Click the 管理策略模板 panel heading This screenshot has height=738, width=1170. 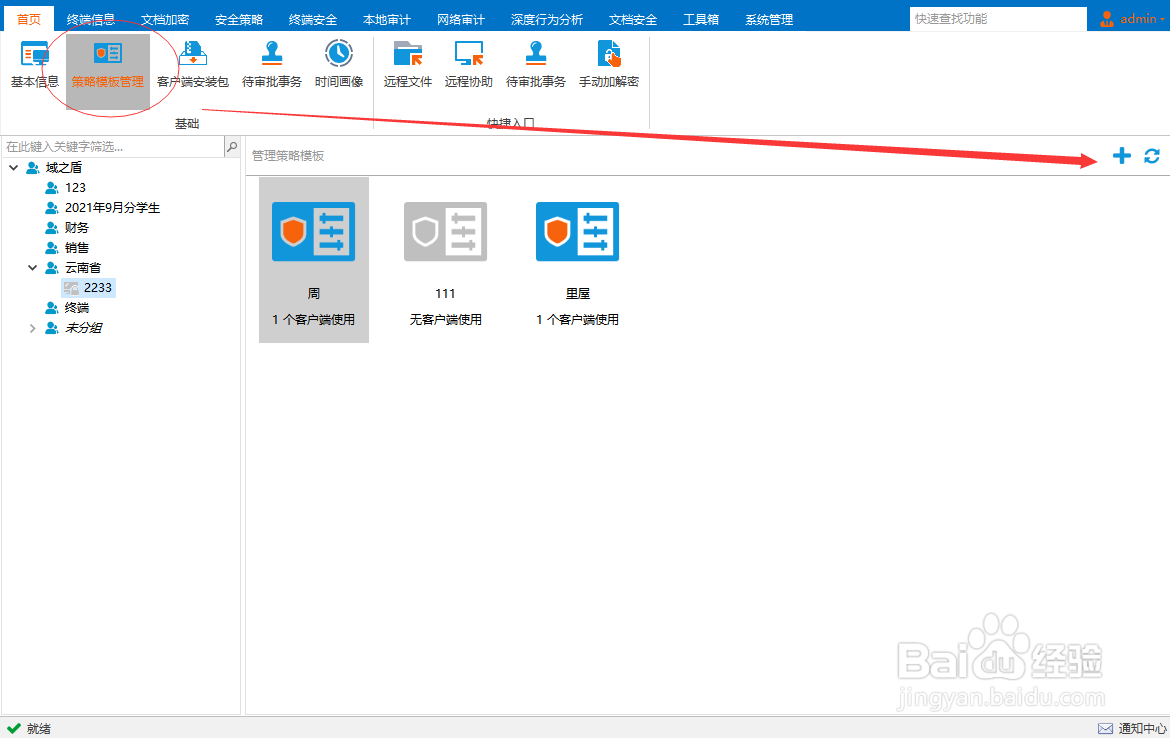(288, 155)
